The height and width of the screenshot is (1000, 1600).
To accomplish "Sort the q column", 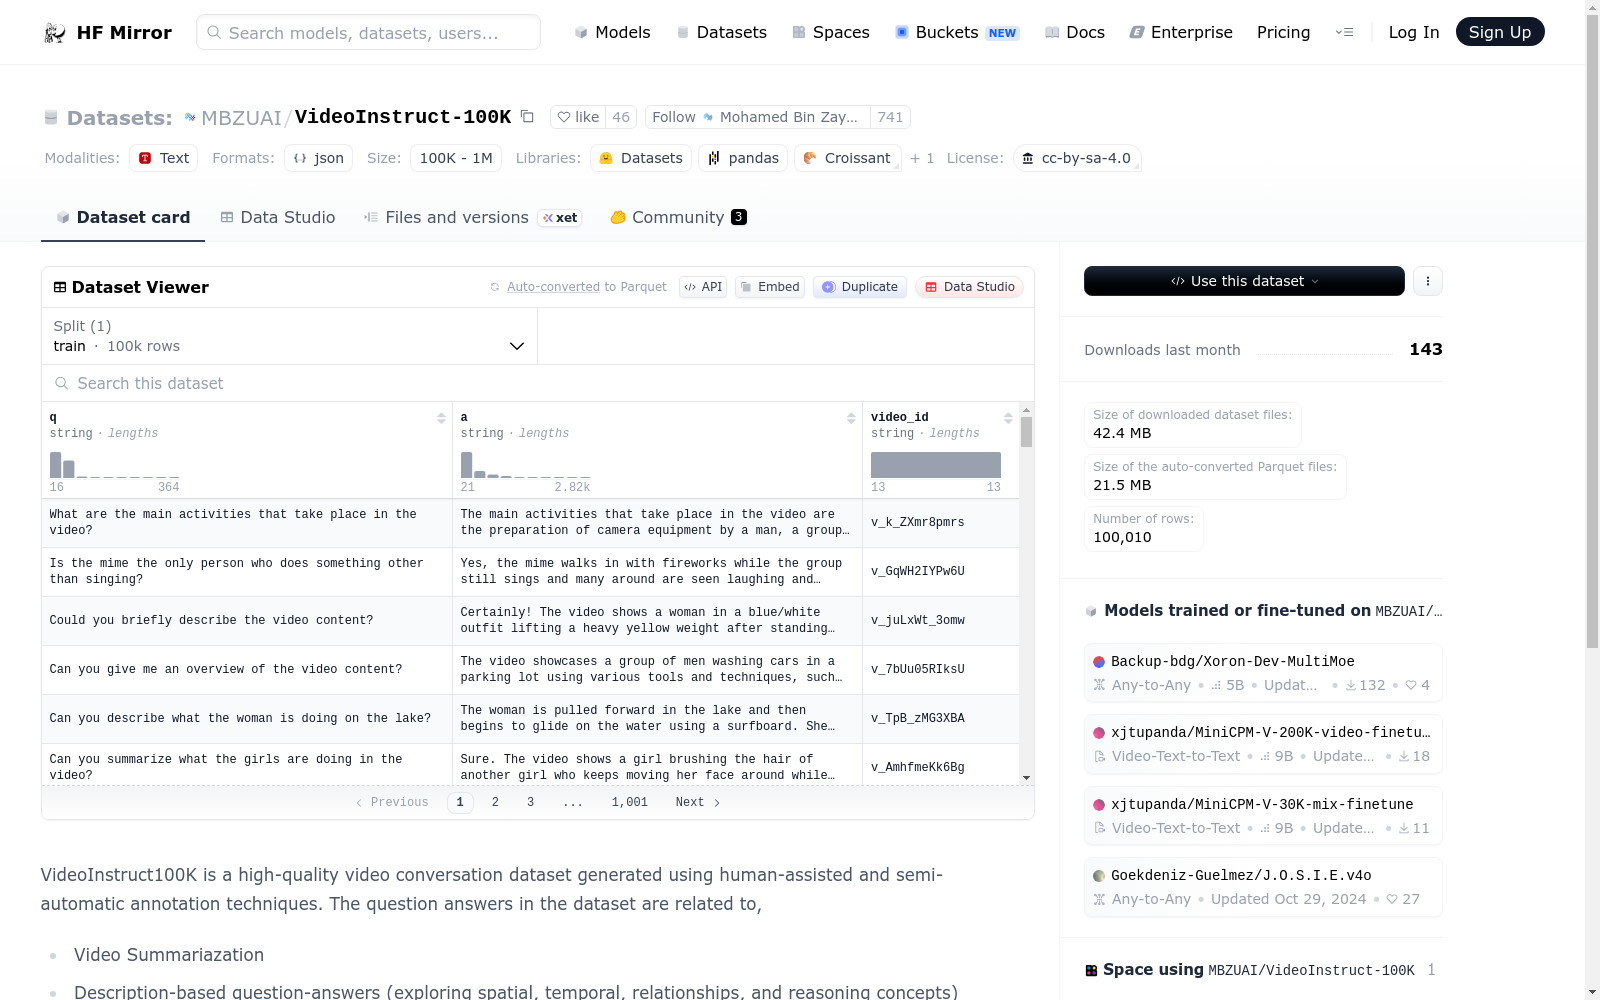I will 441,418.
